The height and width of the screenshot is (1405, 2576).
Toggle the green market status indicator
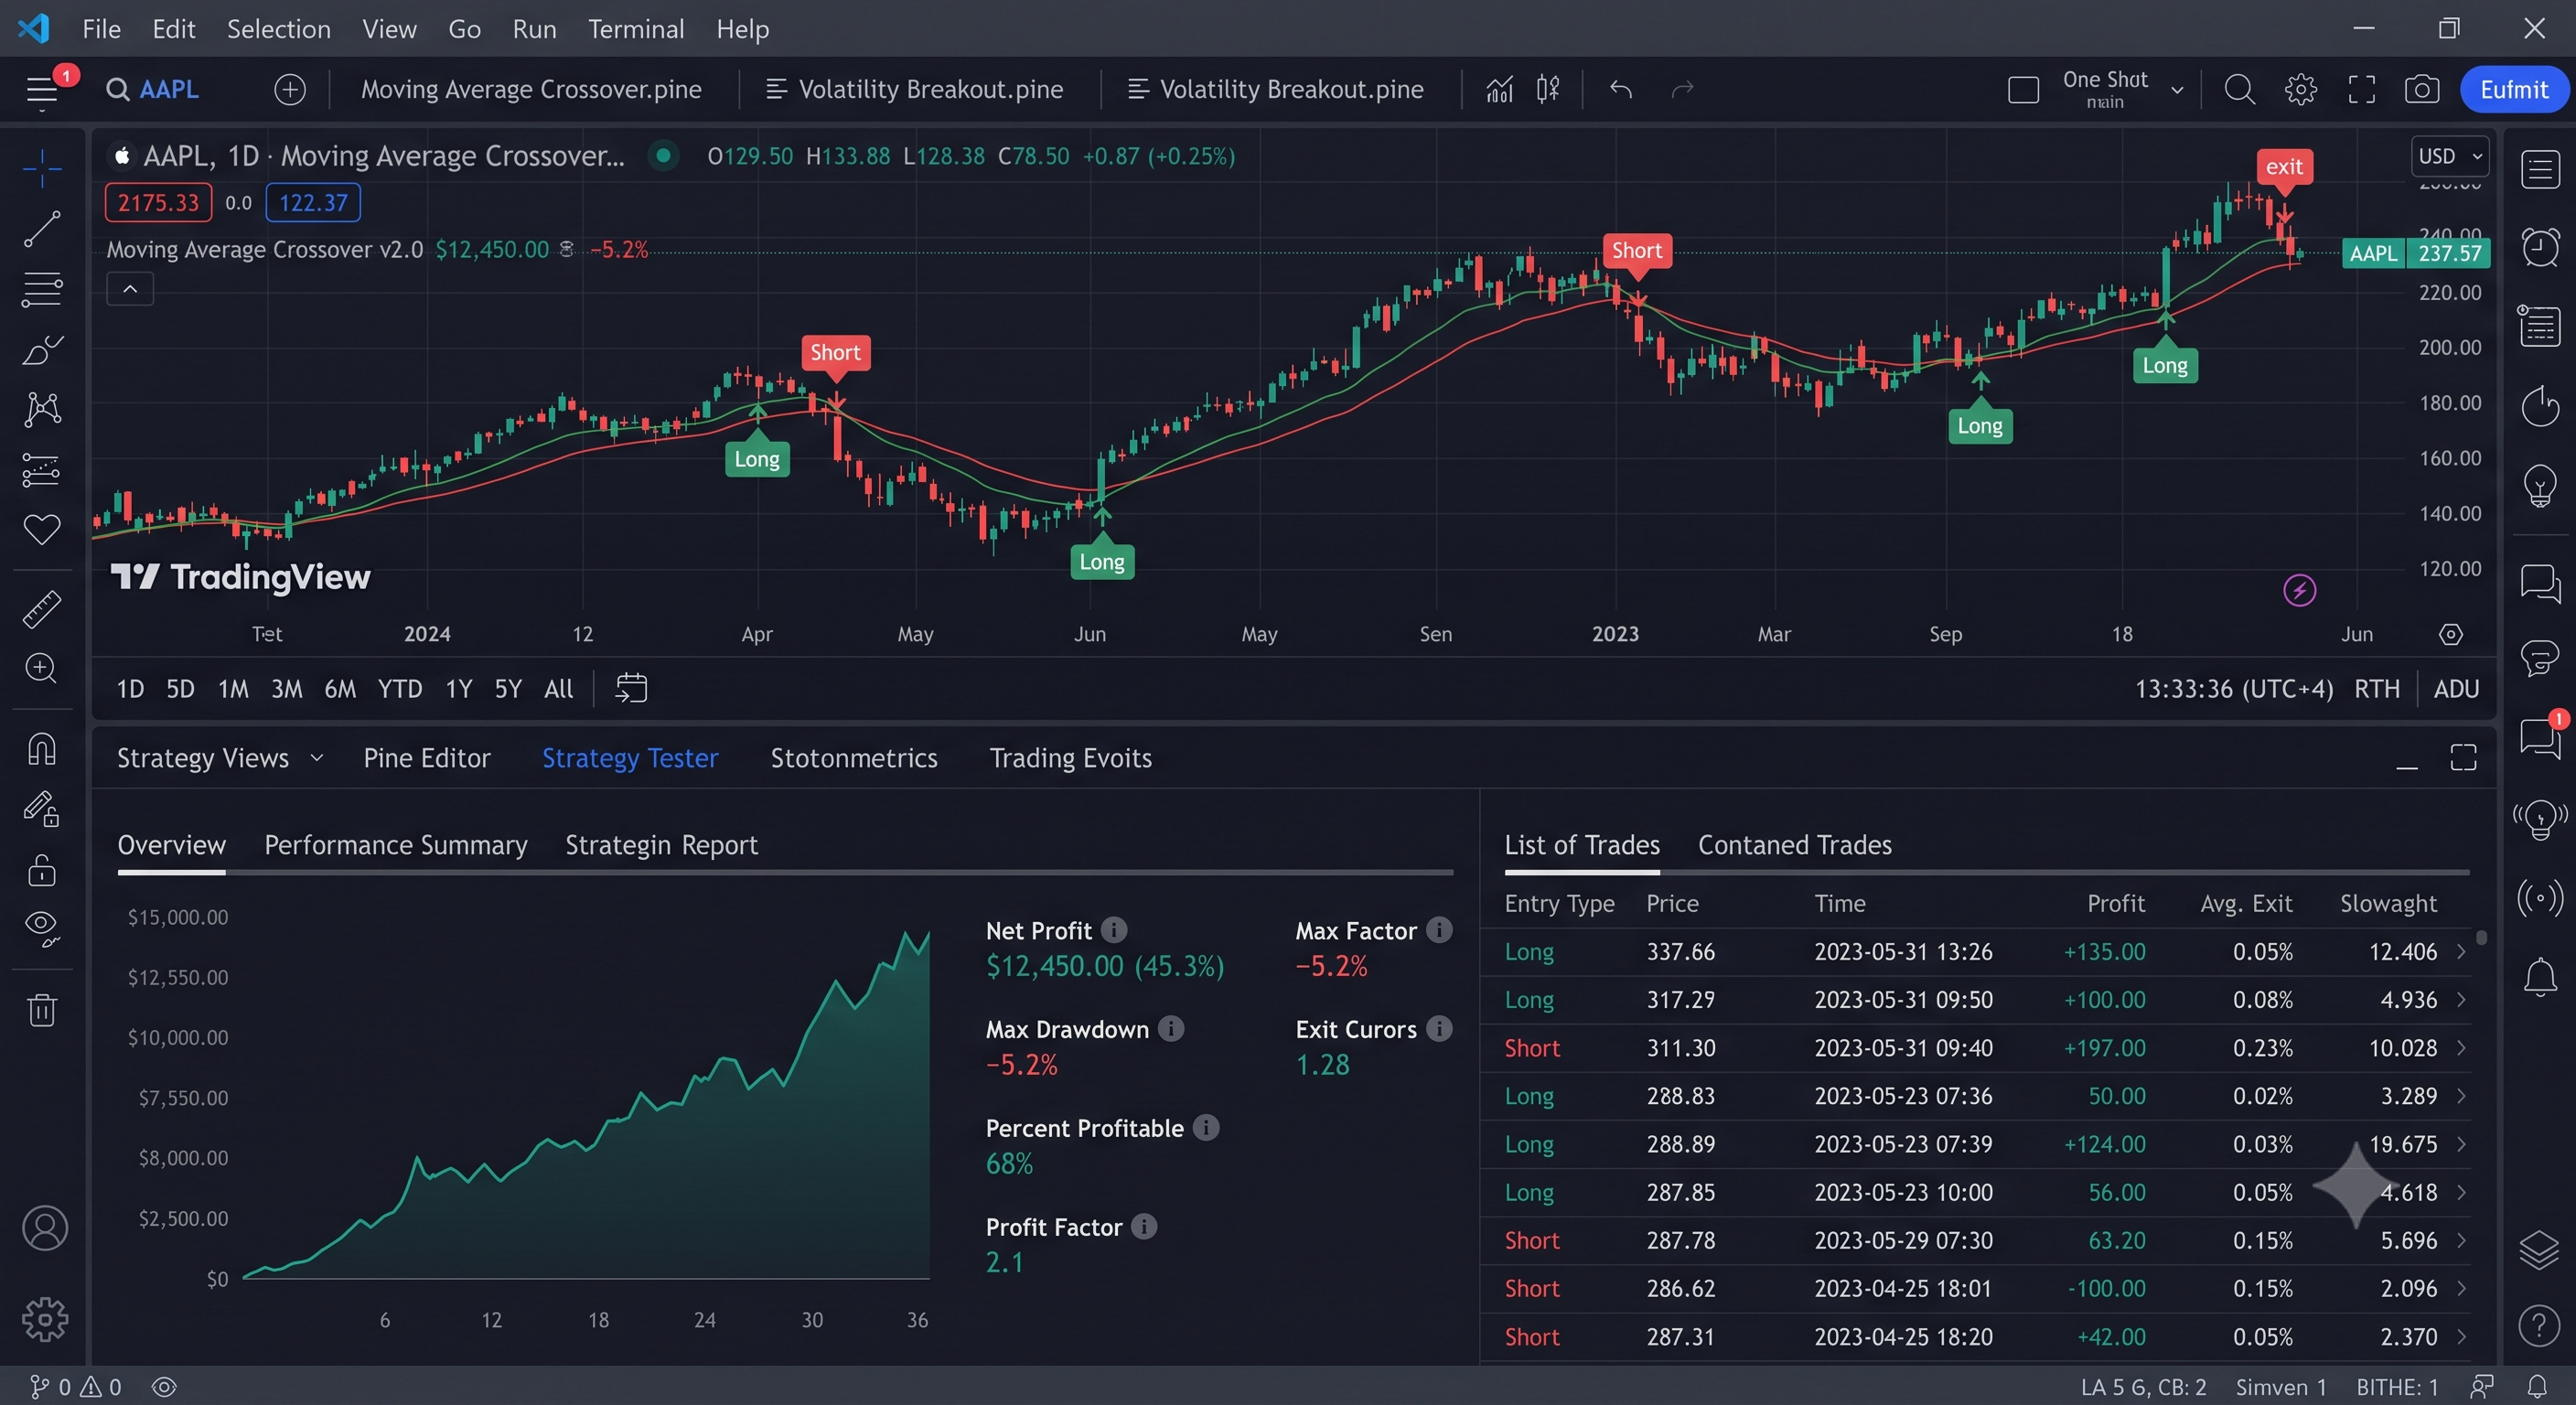coord(662,156)
